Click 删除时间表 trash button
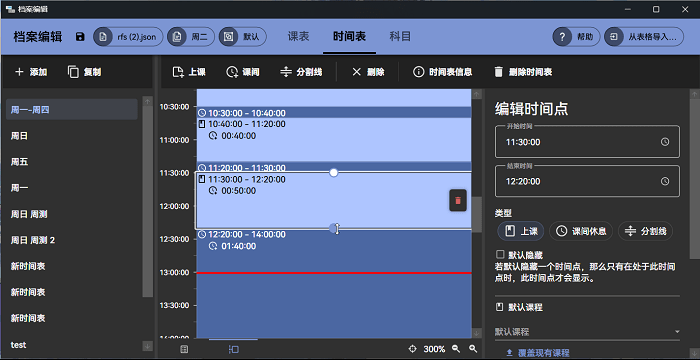This screenshot has width=700, height=360. 523,72
